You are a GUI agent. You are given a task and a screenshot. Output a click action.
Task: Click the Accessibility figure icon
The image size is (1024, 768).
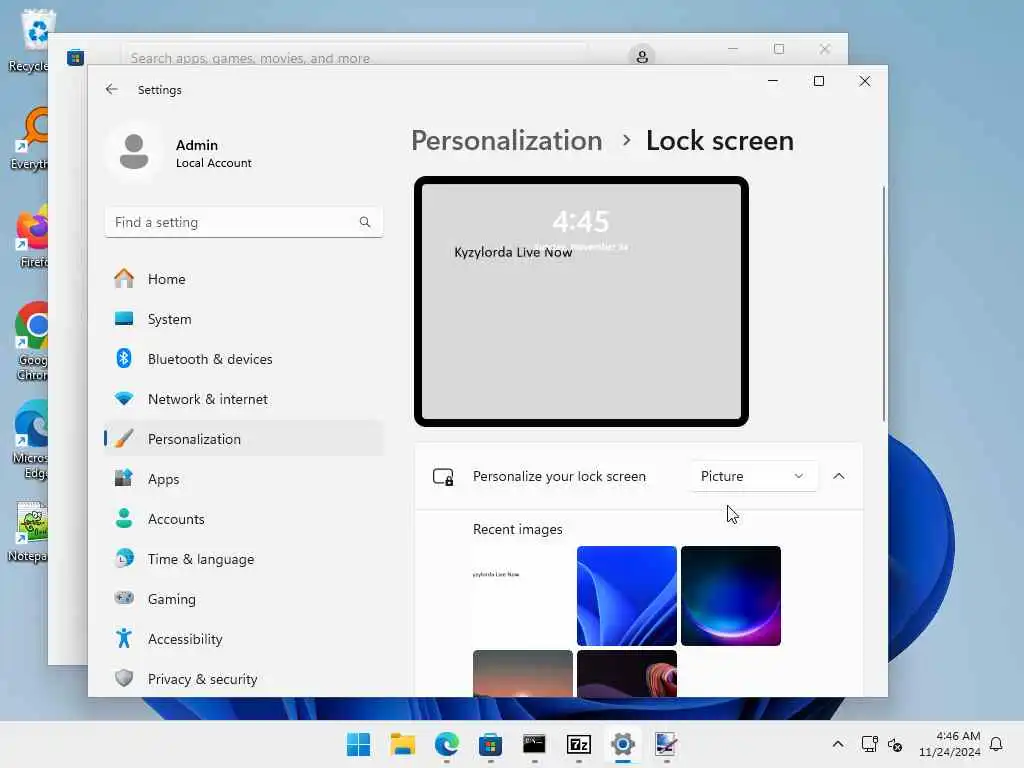(123, 638)
